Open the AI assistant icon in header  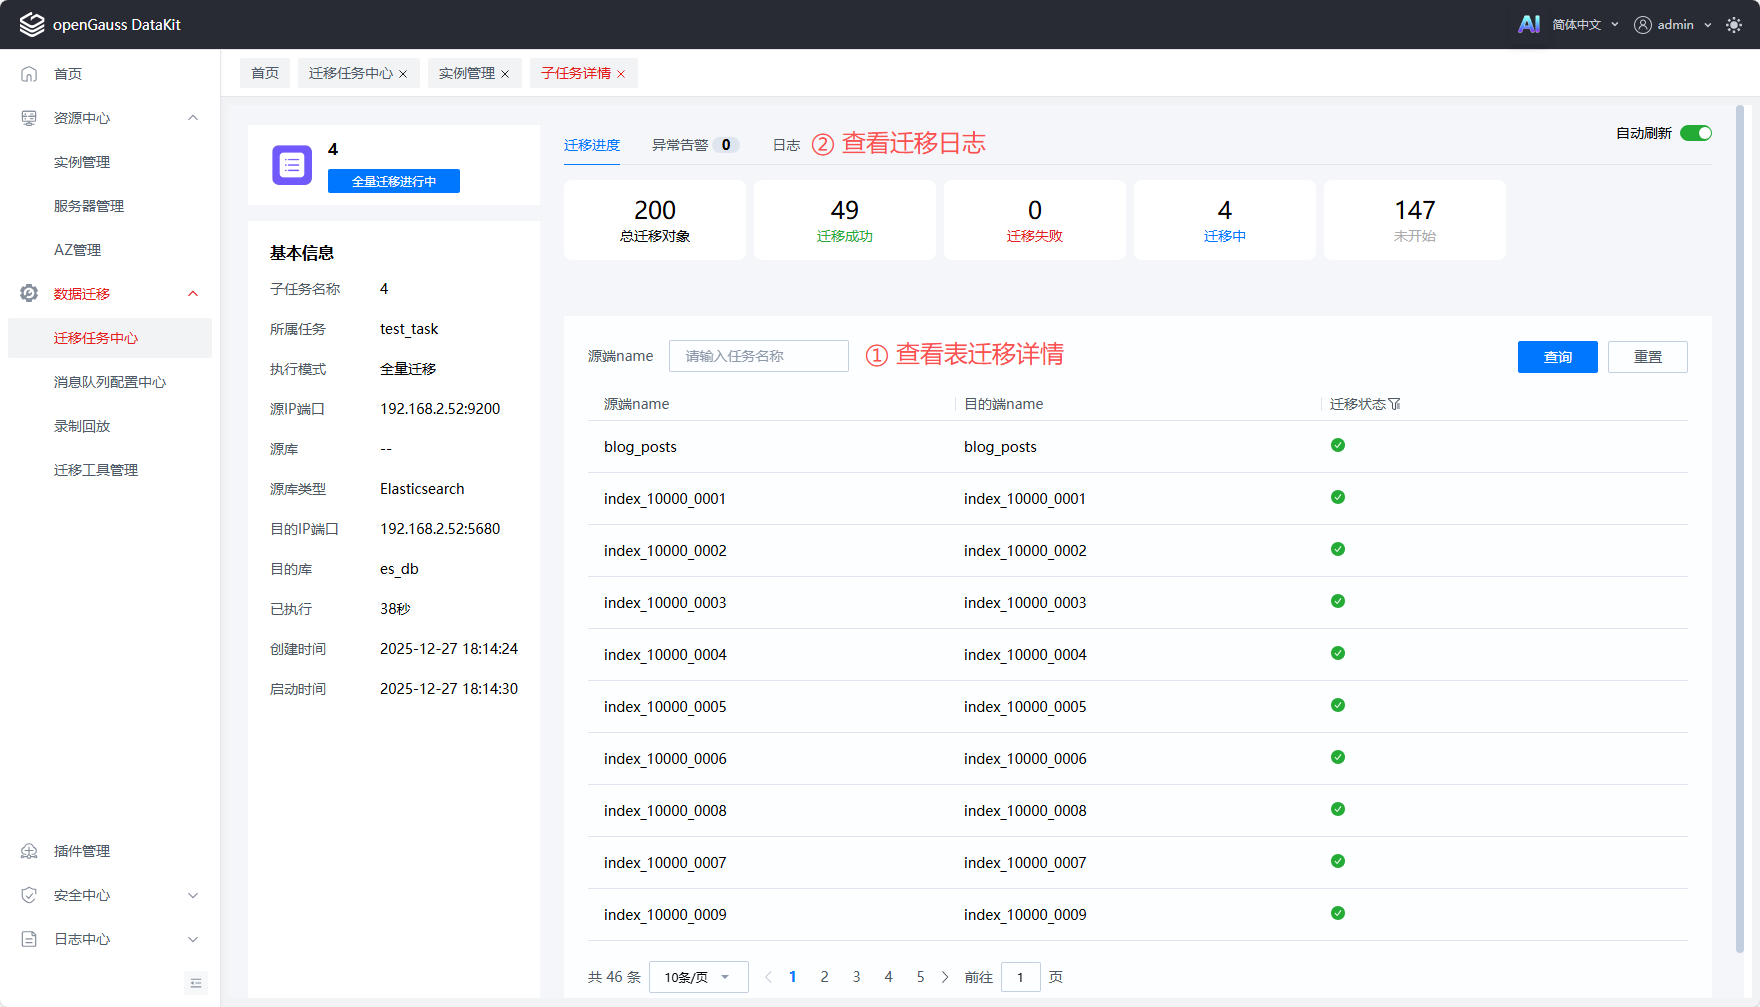pyautogui.click(x=1529, y=24)
